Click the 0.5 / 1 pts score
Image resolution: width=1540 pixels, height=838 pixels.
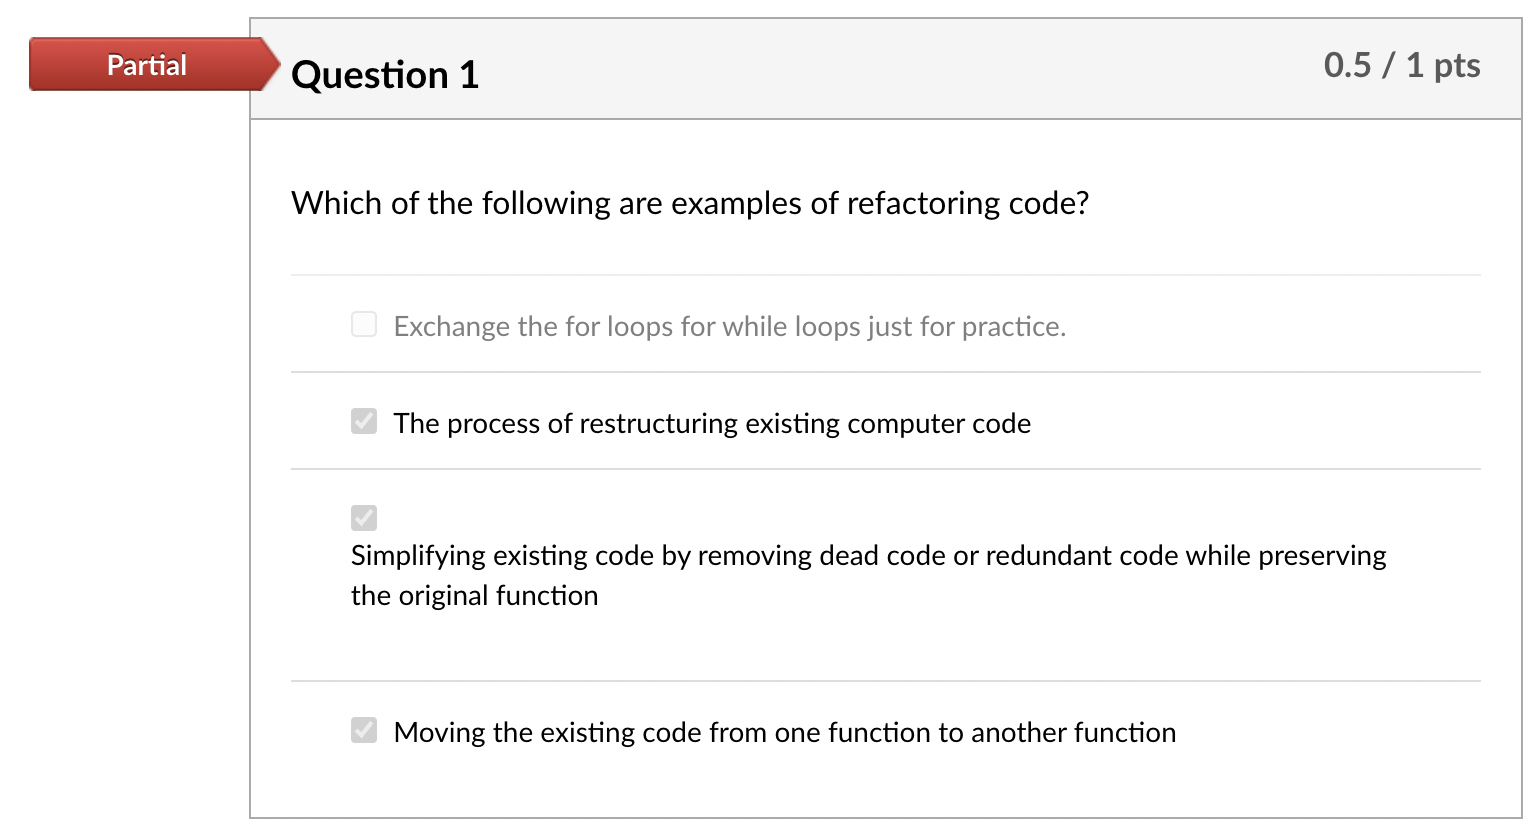(1402, 65)
